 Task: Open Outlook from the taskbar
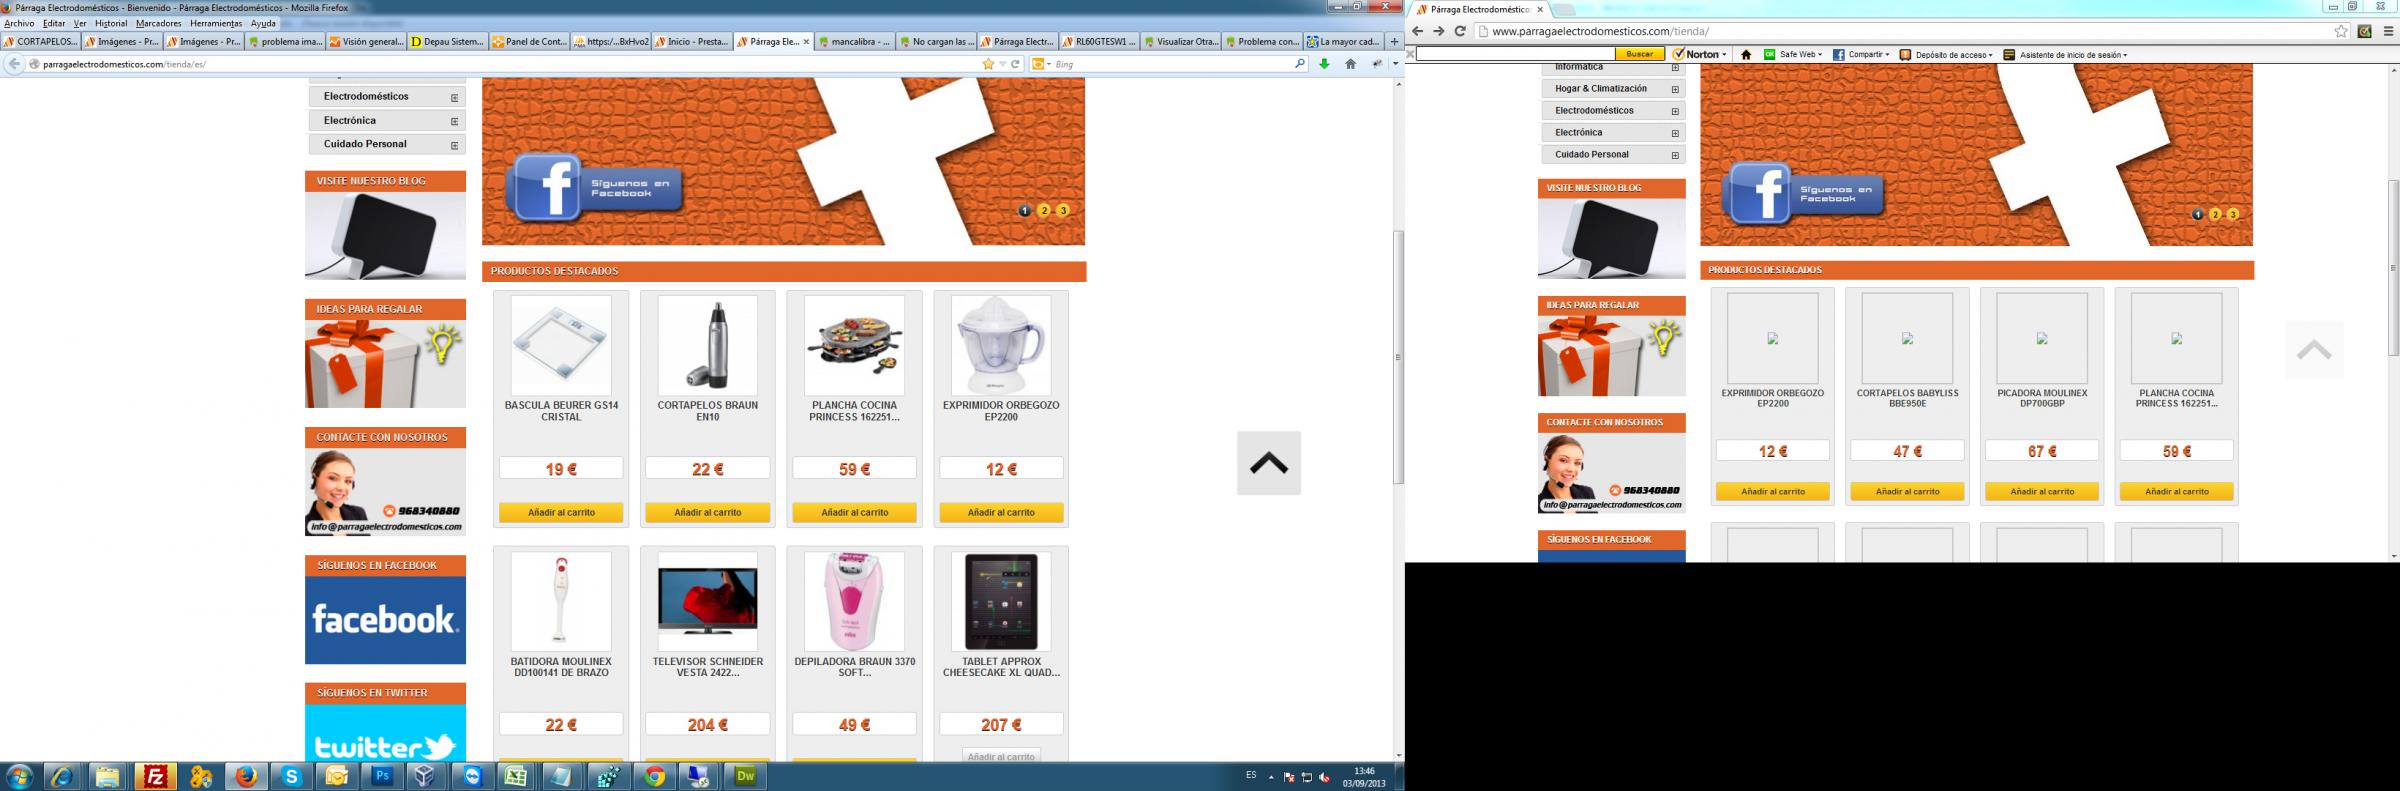tap(337, 776)
